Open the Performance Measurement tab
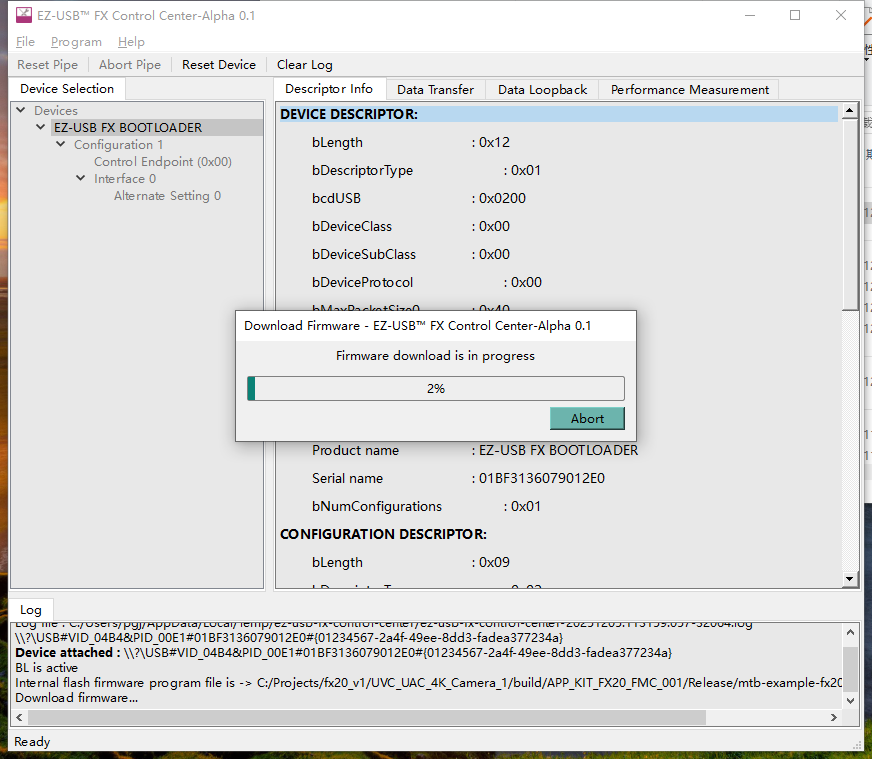This screenshot has width=872, height=759. tap(690, 90)
